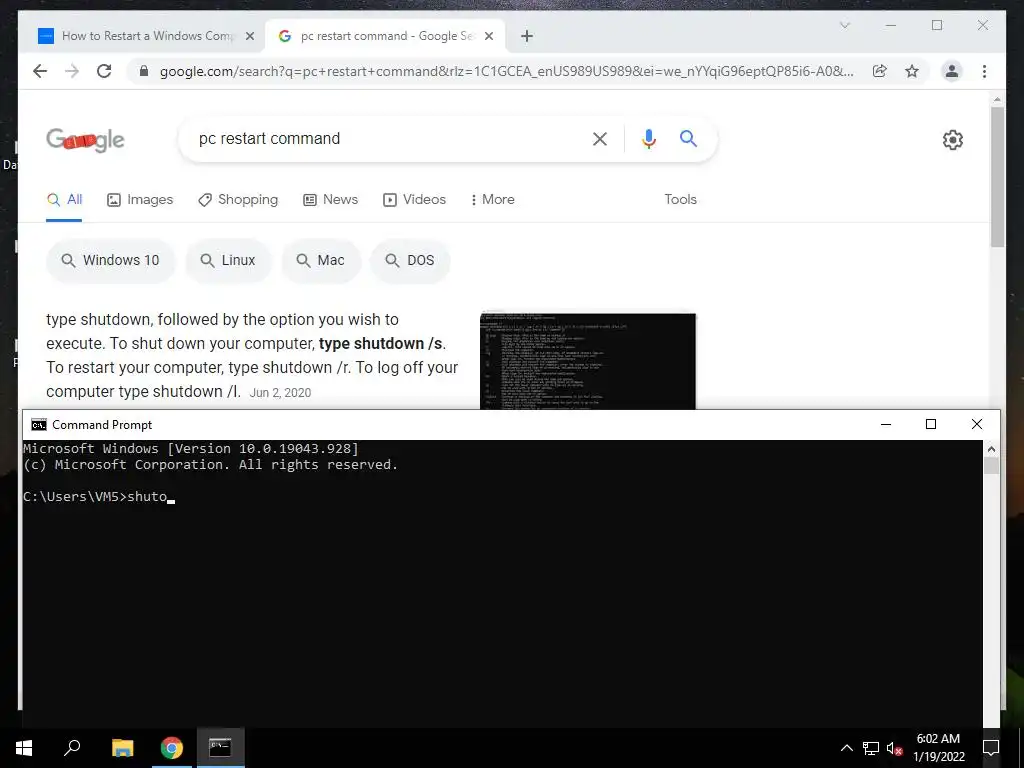Show hidden system tray icons chevron

pos(846,748)
